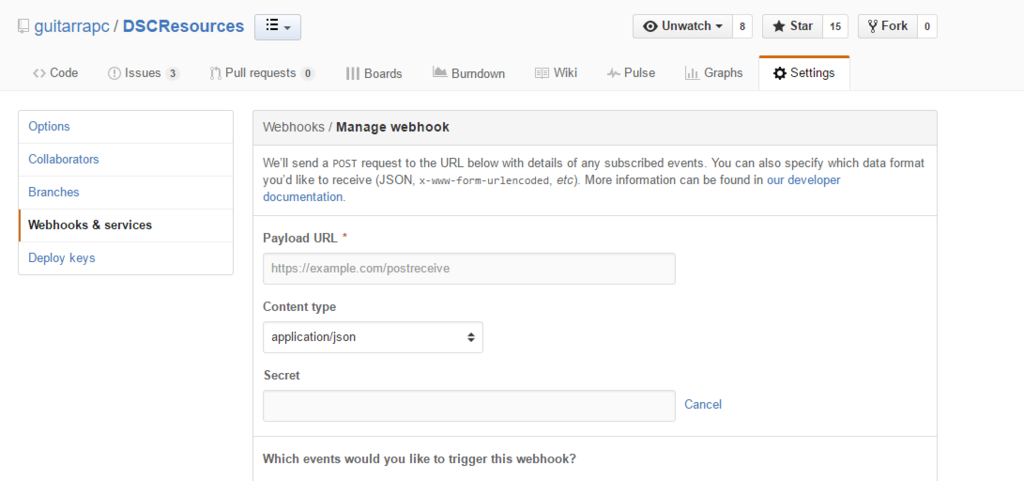Go to the Pull requests tab
The image size is (1024, 481).
261,73
